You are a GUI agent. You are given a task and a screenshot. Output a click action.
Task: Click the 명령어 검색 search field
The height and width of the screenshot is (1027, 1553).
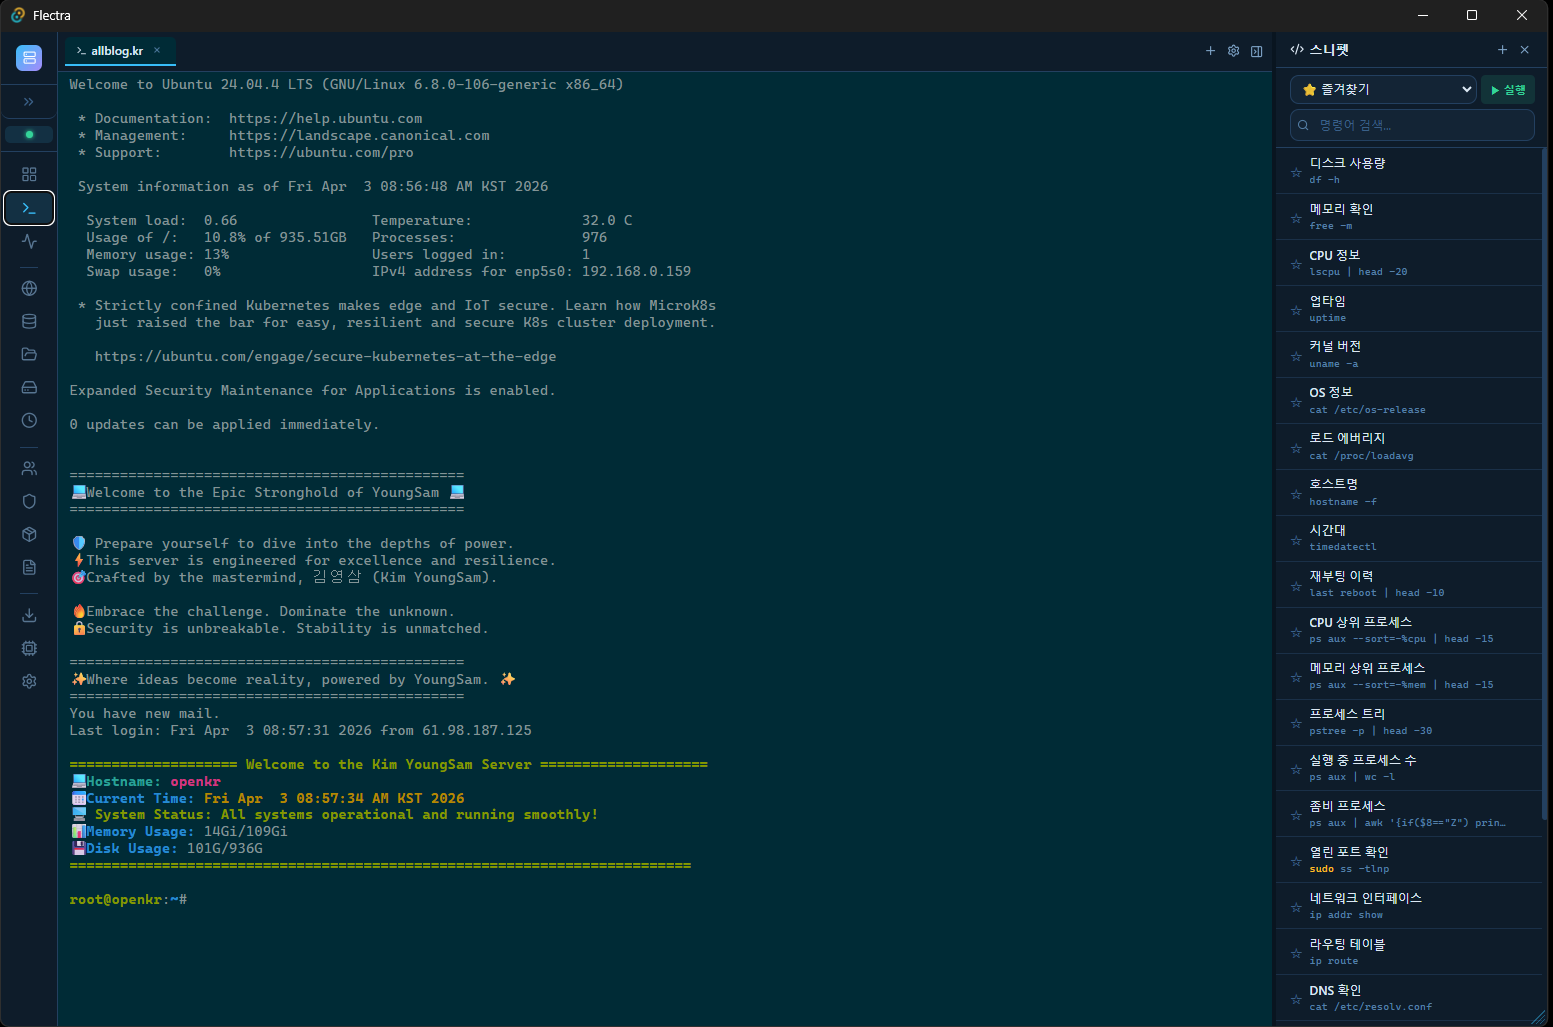click(1412, 125)
